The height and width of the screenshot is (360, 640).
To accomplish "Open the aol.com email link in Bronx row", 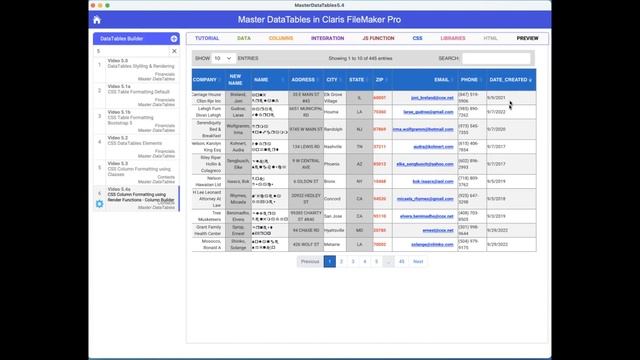I will click(433, 182).
